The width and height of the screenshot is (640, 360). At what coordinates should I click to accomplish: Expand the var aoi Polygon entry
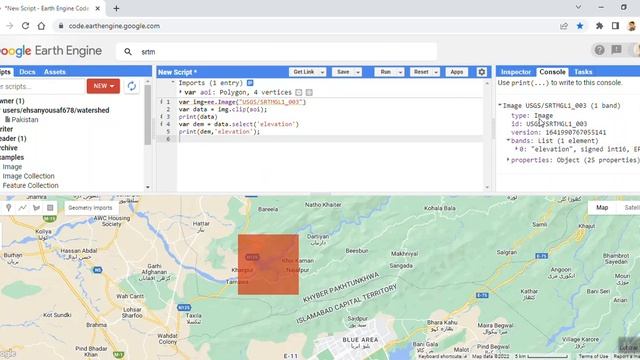tap(180, 92)
